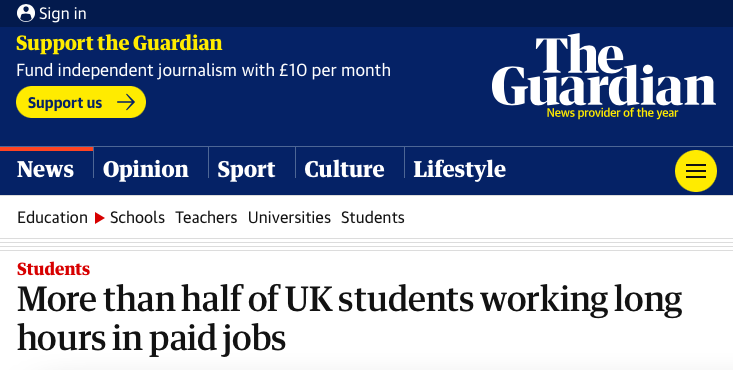Click the arrow inside Support us button

tap(126, 102)
